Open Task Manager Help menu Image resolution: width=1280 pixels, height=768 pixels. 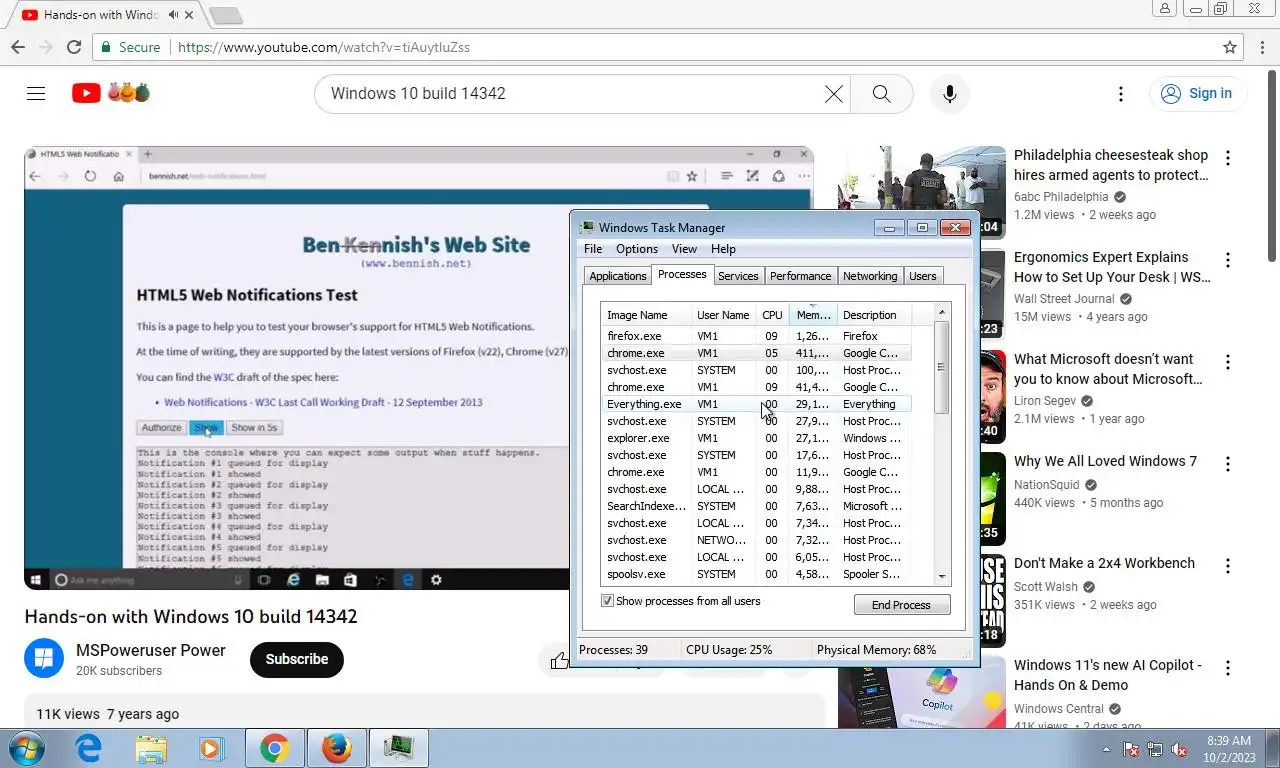(x=723, y=249)
